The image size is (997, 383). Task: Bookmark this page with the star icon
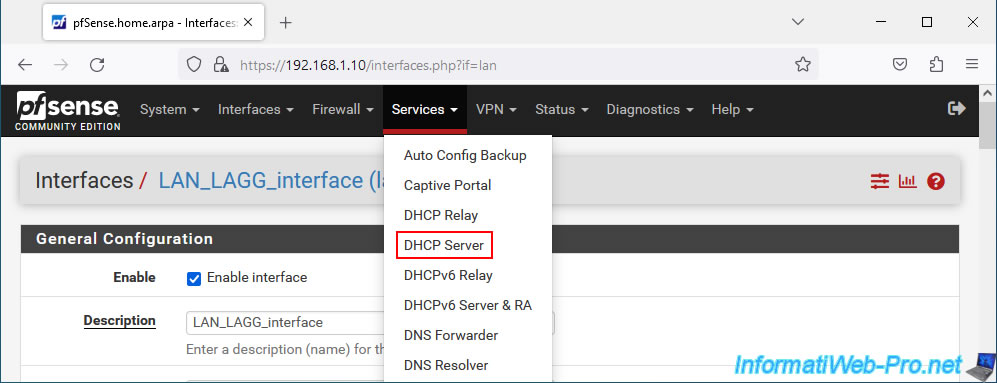pos(802,64)
